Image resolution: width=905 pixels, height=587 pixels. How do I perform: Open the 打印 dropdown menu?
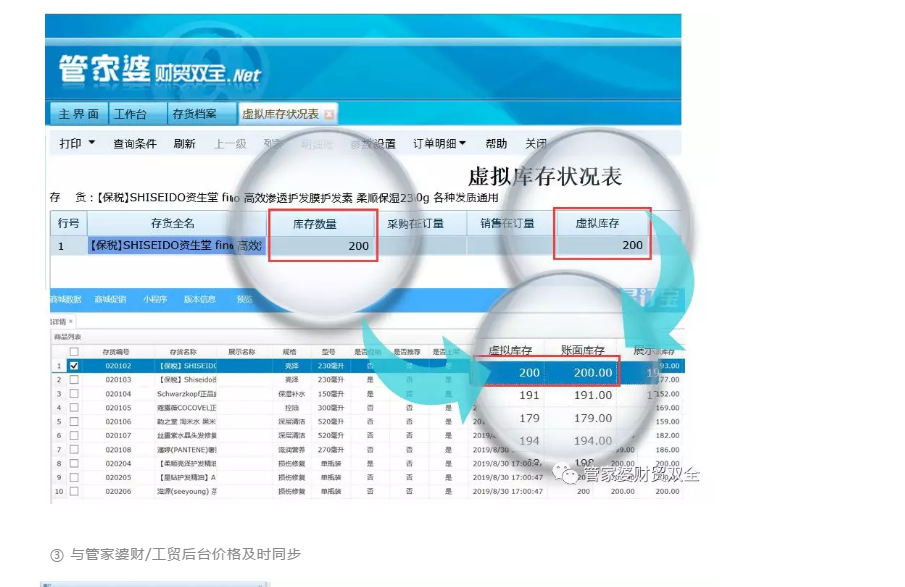[77, 143]
